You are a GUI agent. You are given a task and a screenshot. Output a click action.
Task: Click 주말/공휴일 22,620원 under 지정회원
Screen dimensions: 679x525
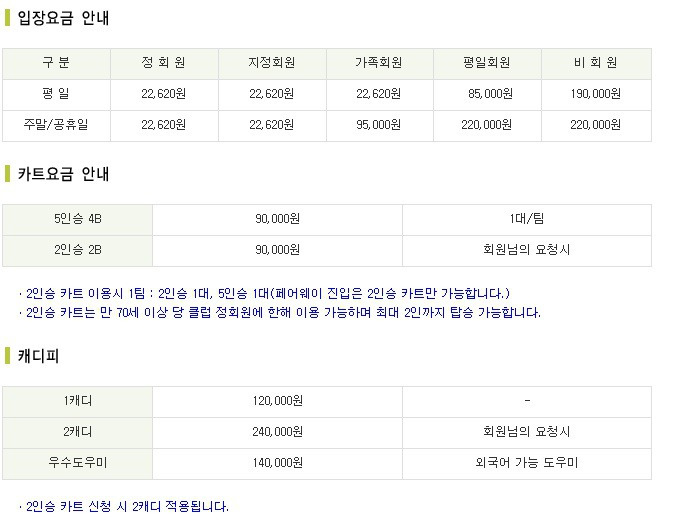click(x=272, y=125)
